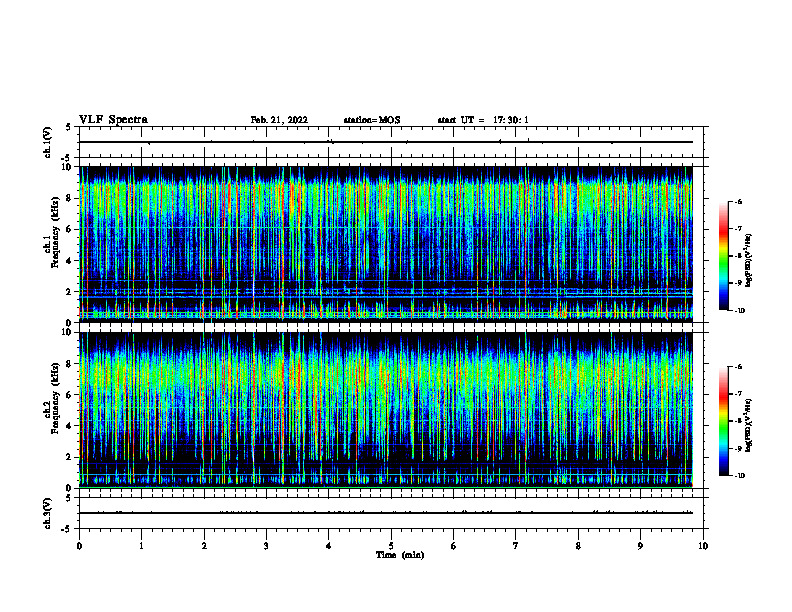
Task: Click the ch.2 spectrogram color scale bar
Action: pyautogui.click(x=723, y=421)
